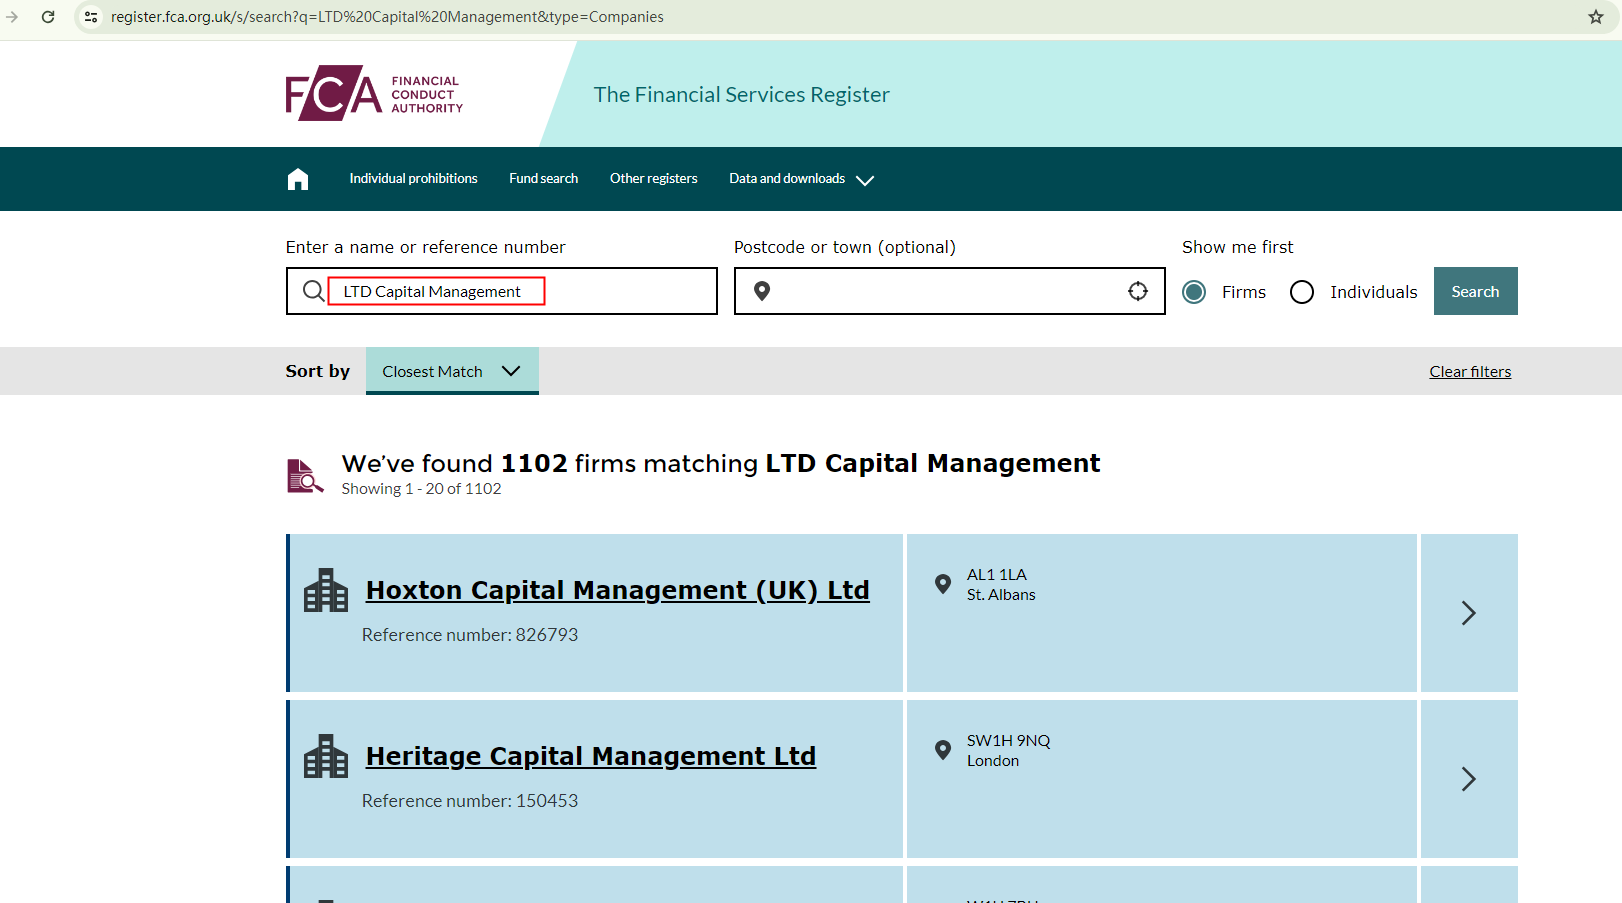Click the FCA logo

[x=374, y=94]
